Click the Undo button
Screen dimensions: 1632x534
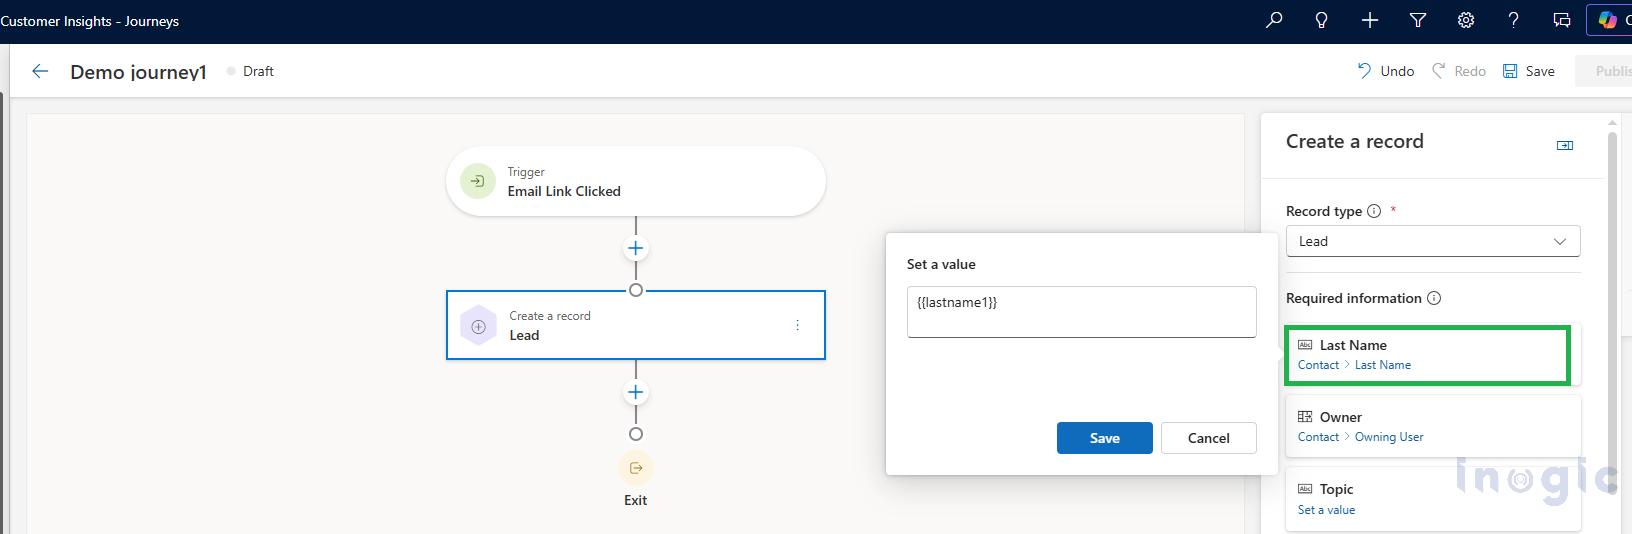pos(1386,71)
